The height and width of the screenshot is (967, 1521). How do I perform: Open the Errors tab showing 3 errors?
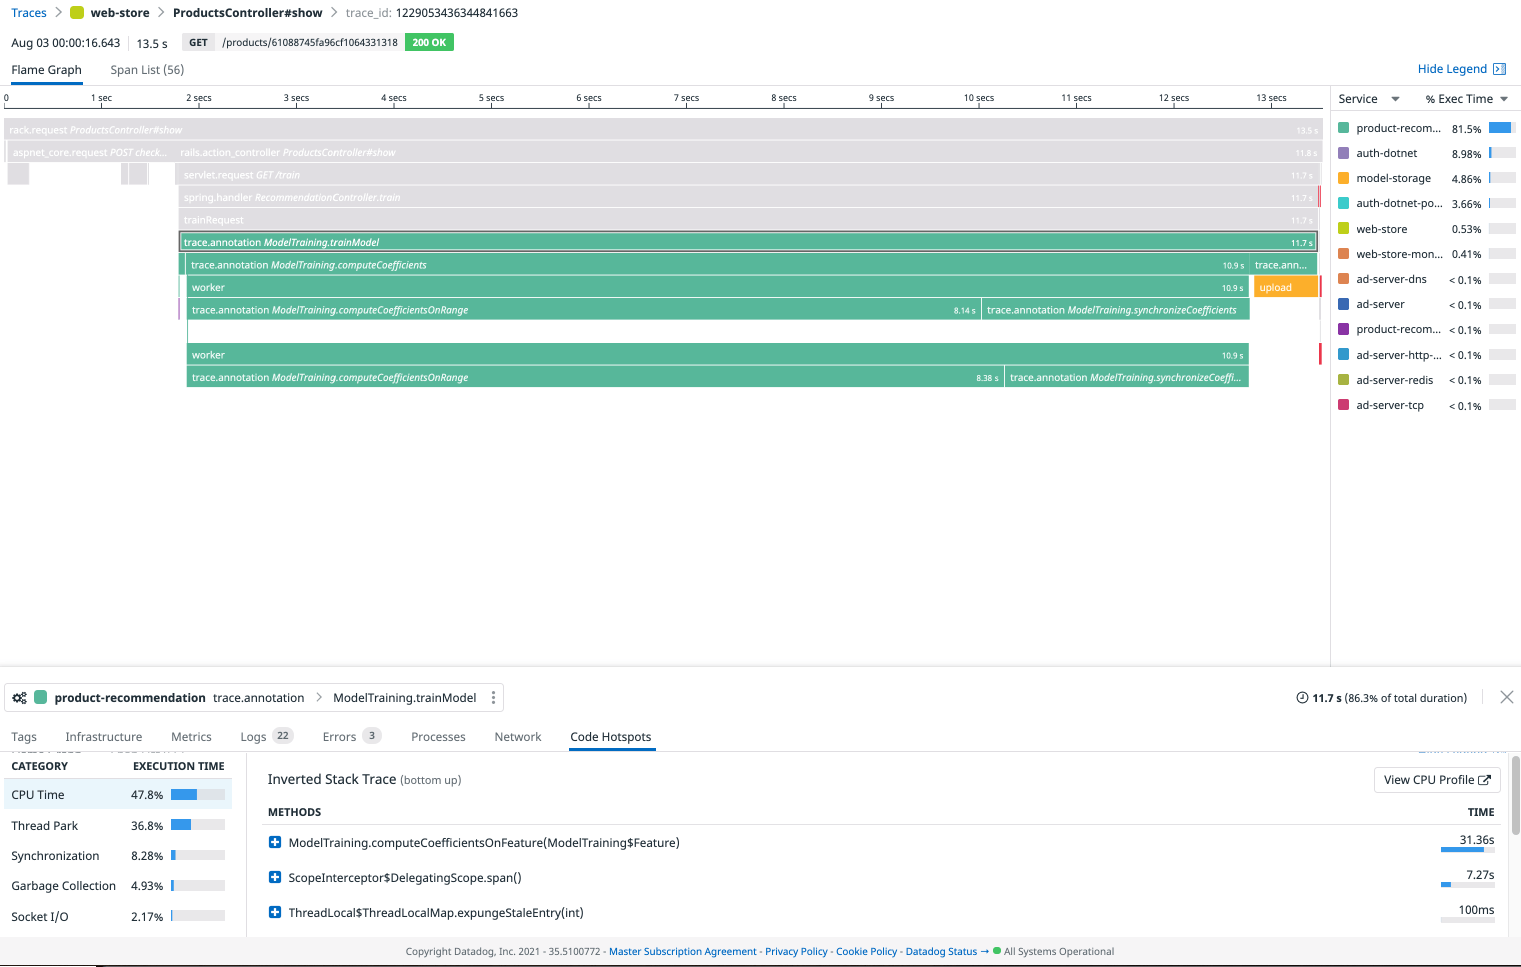coord(339,736)
